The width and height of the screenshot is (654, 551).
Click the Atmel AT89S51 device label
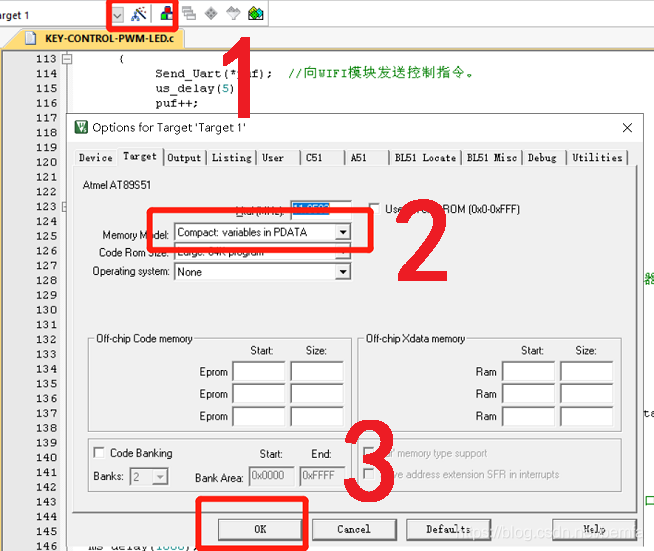point(117,185)
